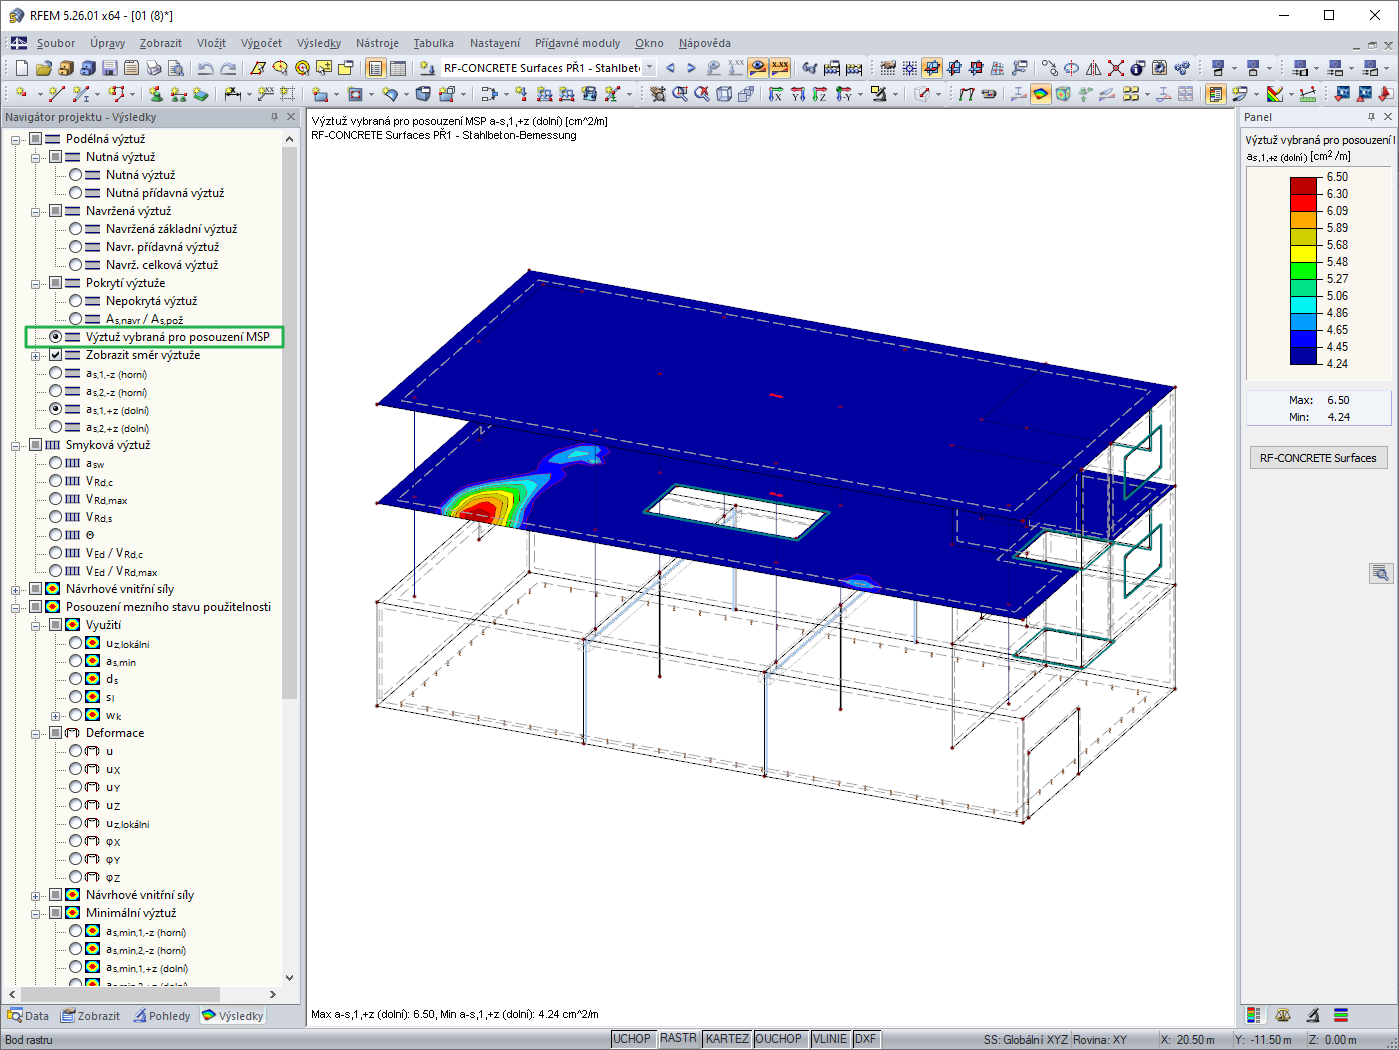Expand the first Návrhové vnitřní síly node

[16, 589]
